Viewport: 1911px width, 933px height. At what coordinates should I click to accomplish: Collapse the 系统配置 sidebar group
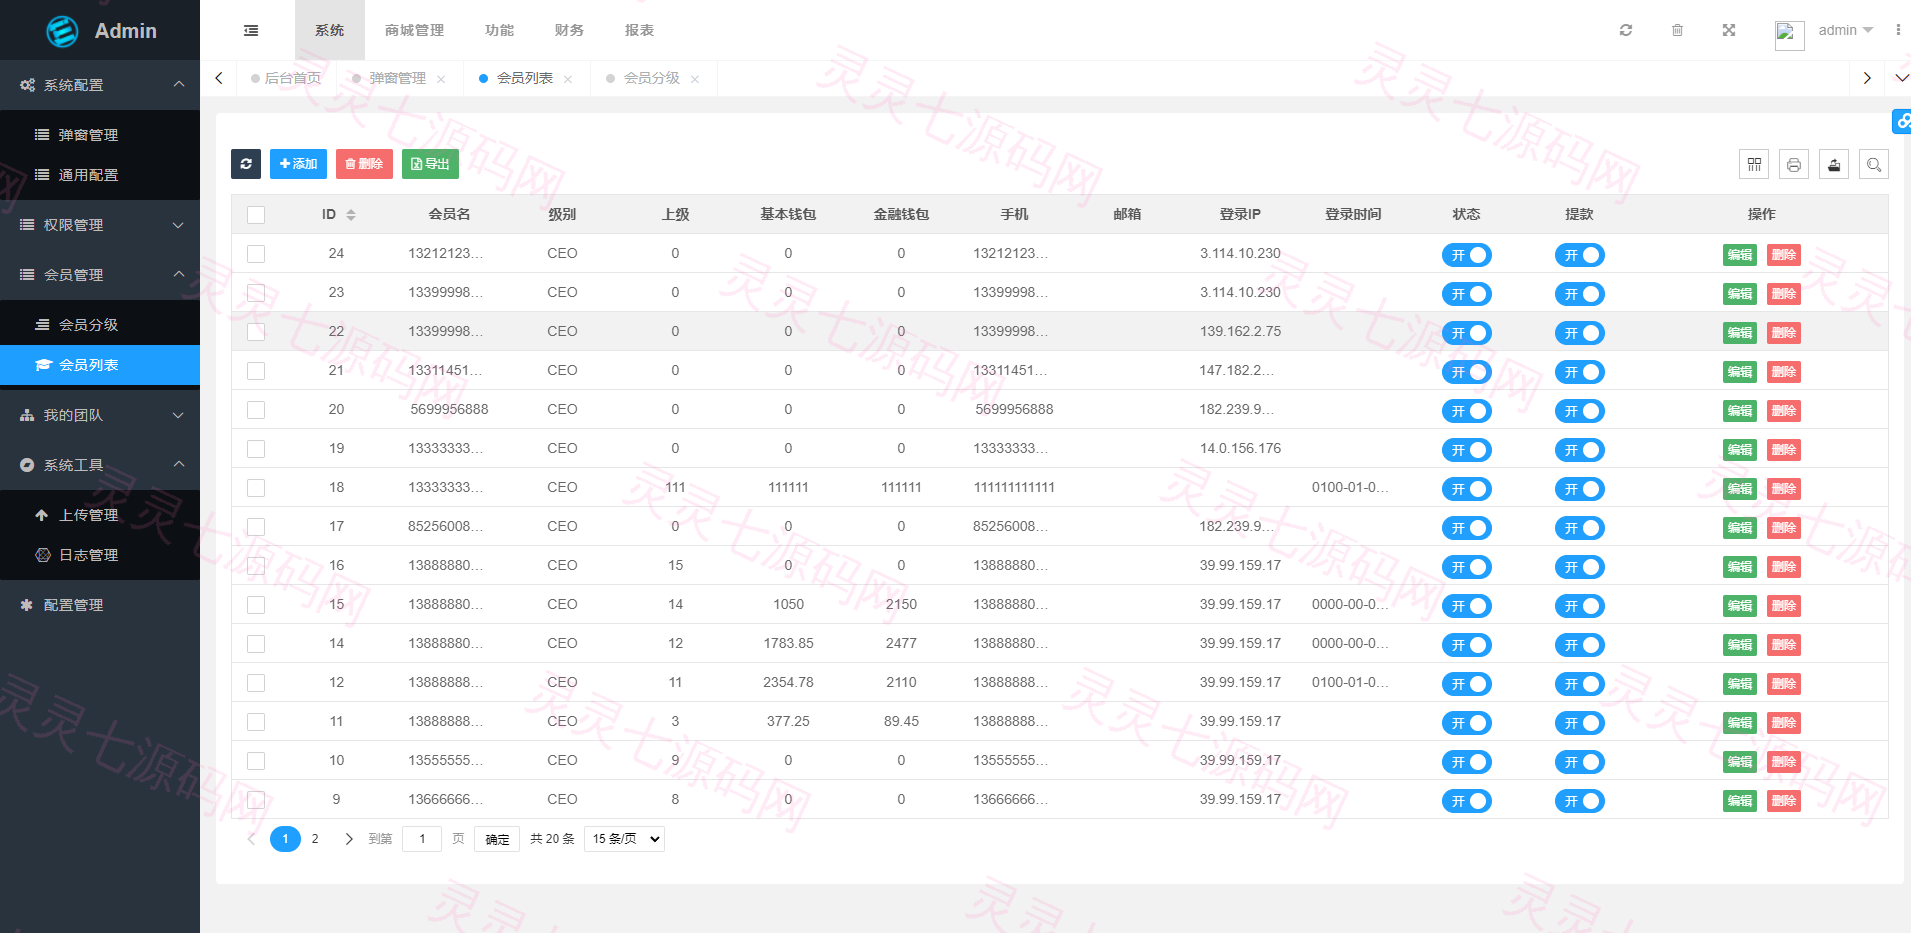pos(100,85)
